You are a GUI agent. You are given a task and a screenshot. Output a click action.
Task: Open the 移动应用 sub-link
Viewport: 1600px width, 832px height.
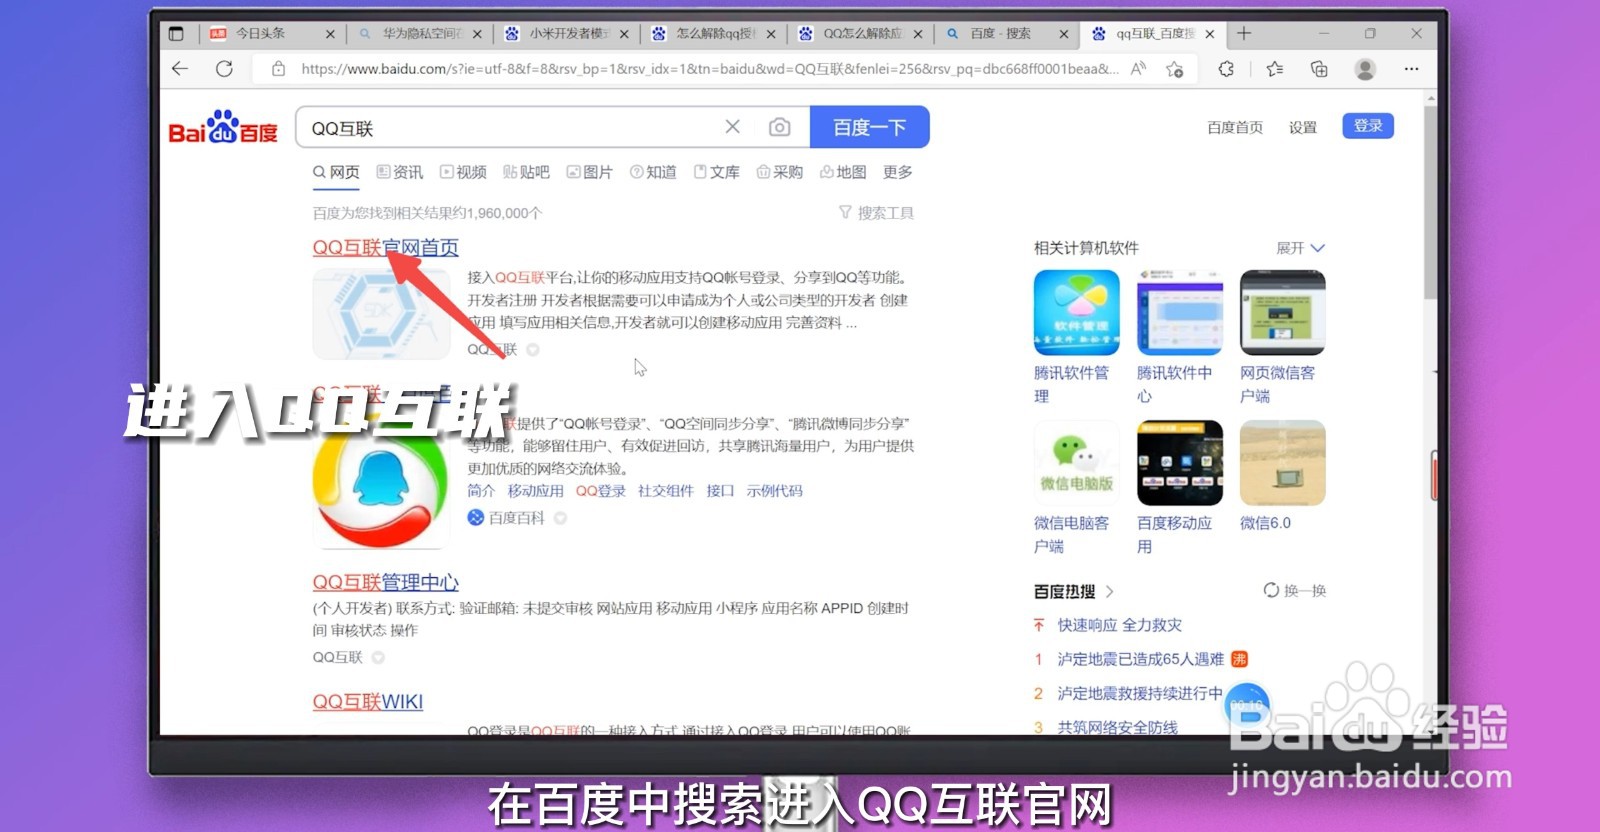coord(536,491)
